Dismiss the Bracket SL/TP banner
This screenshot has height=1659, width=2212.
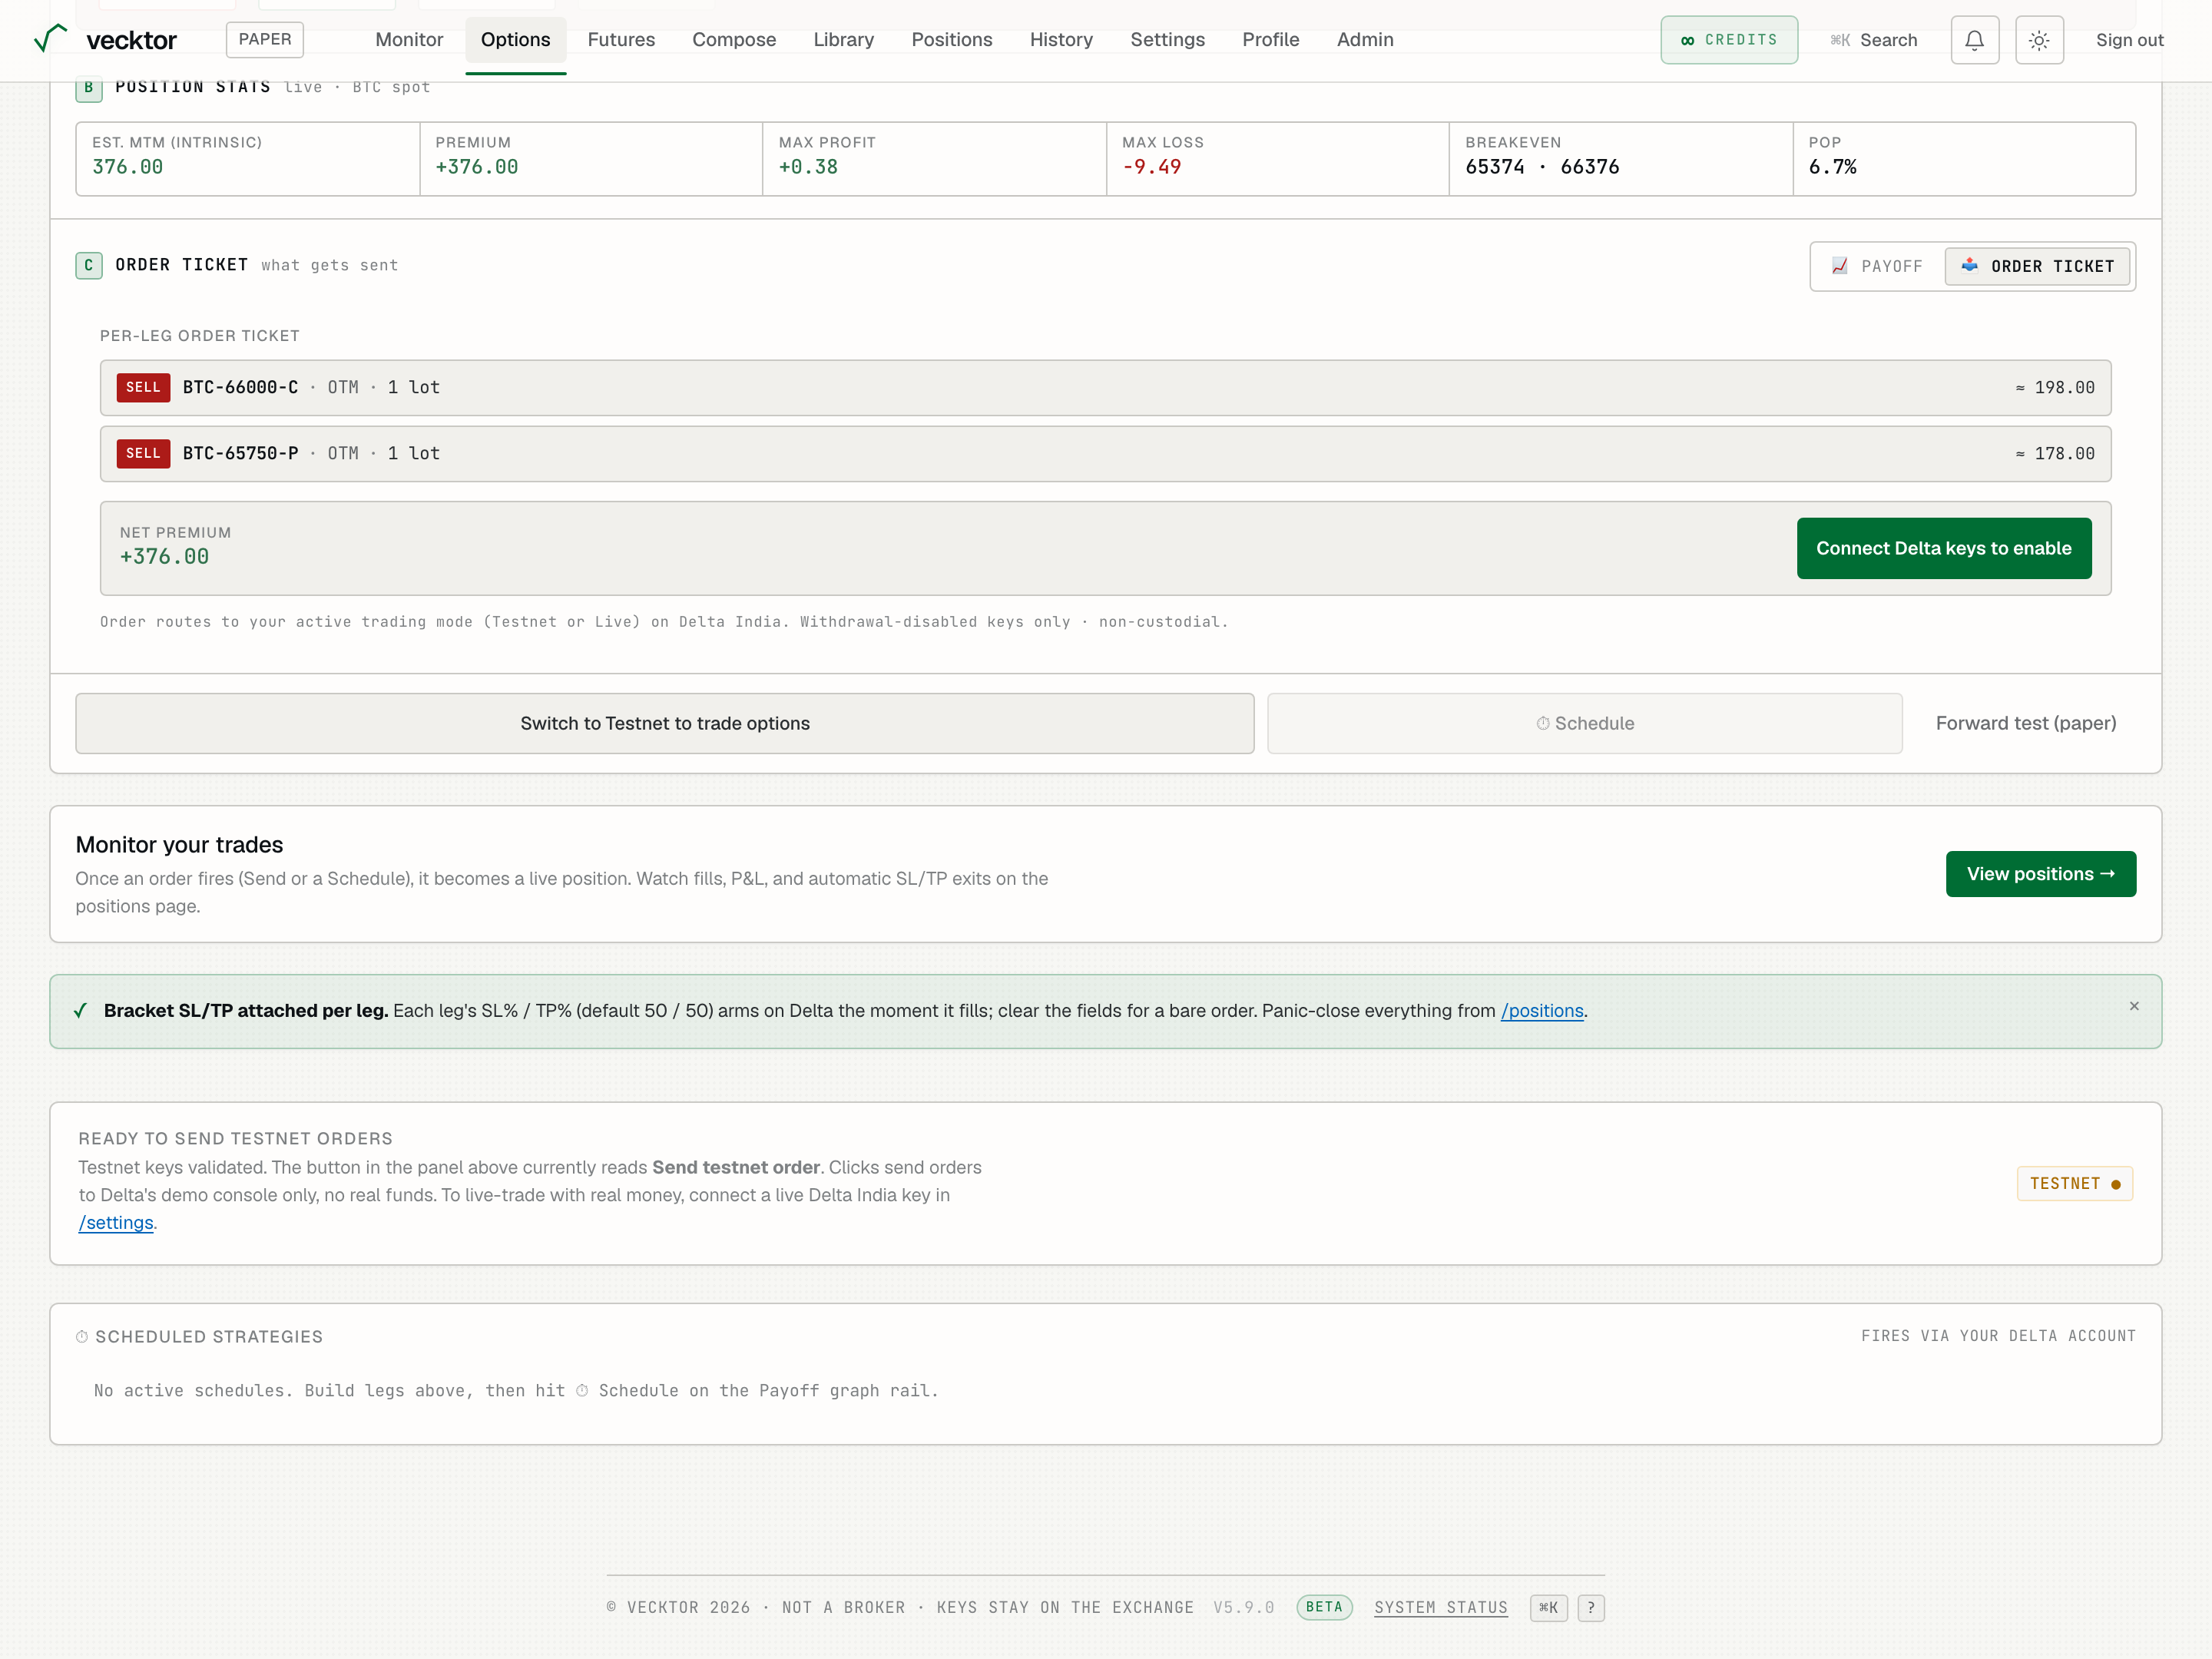[x=2134, y=1006]
